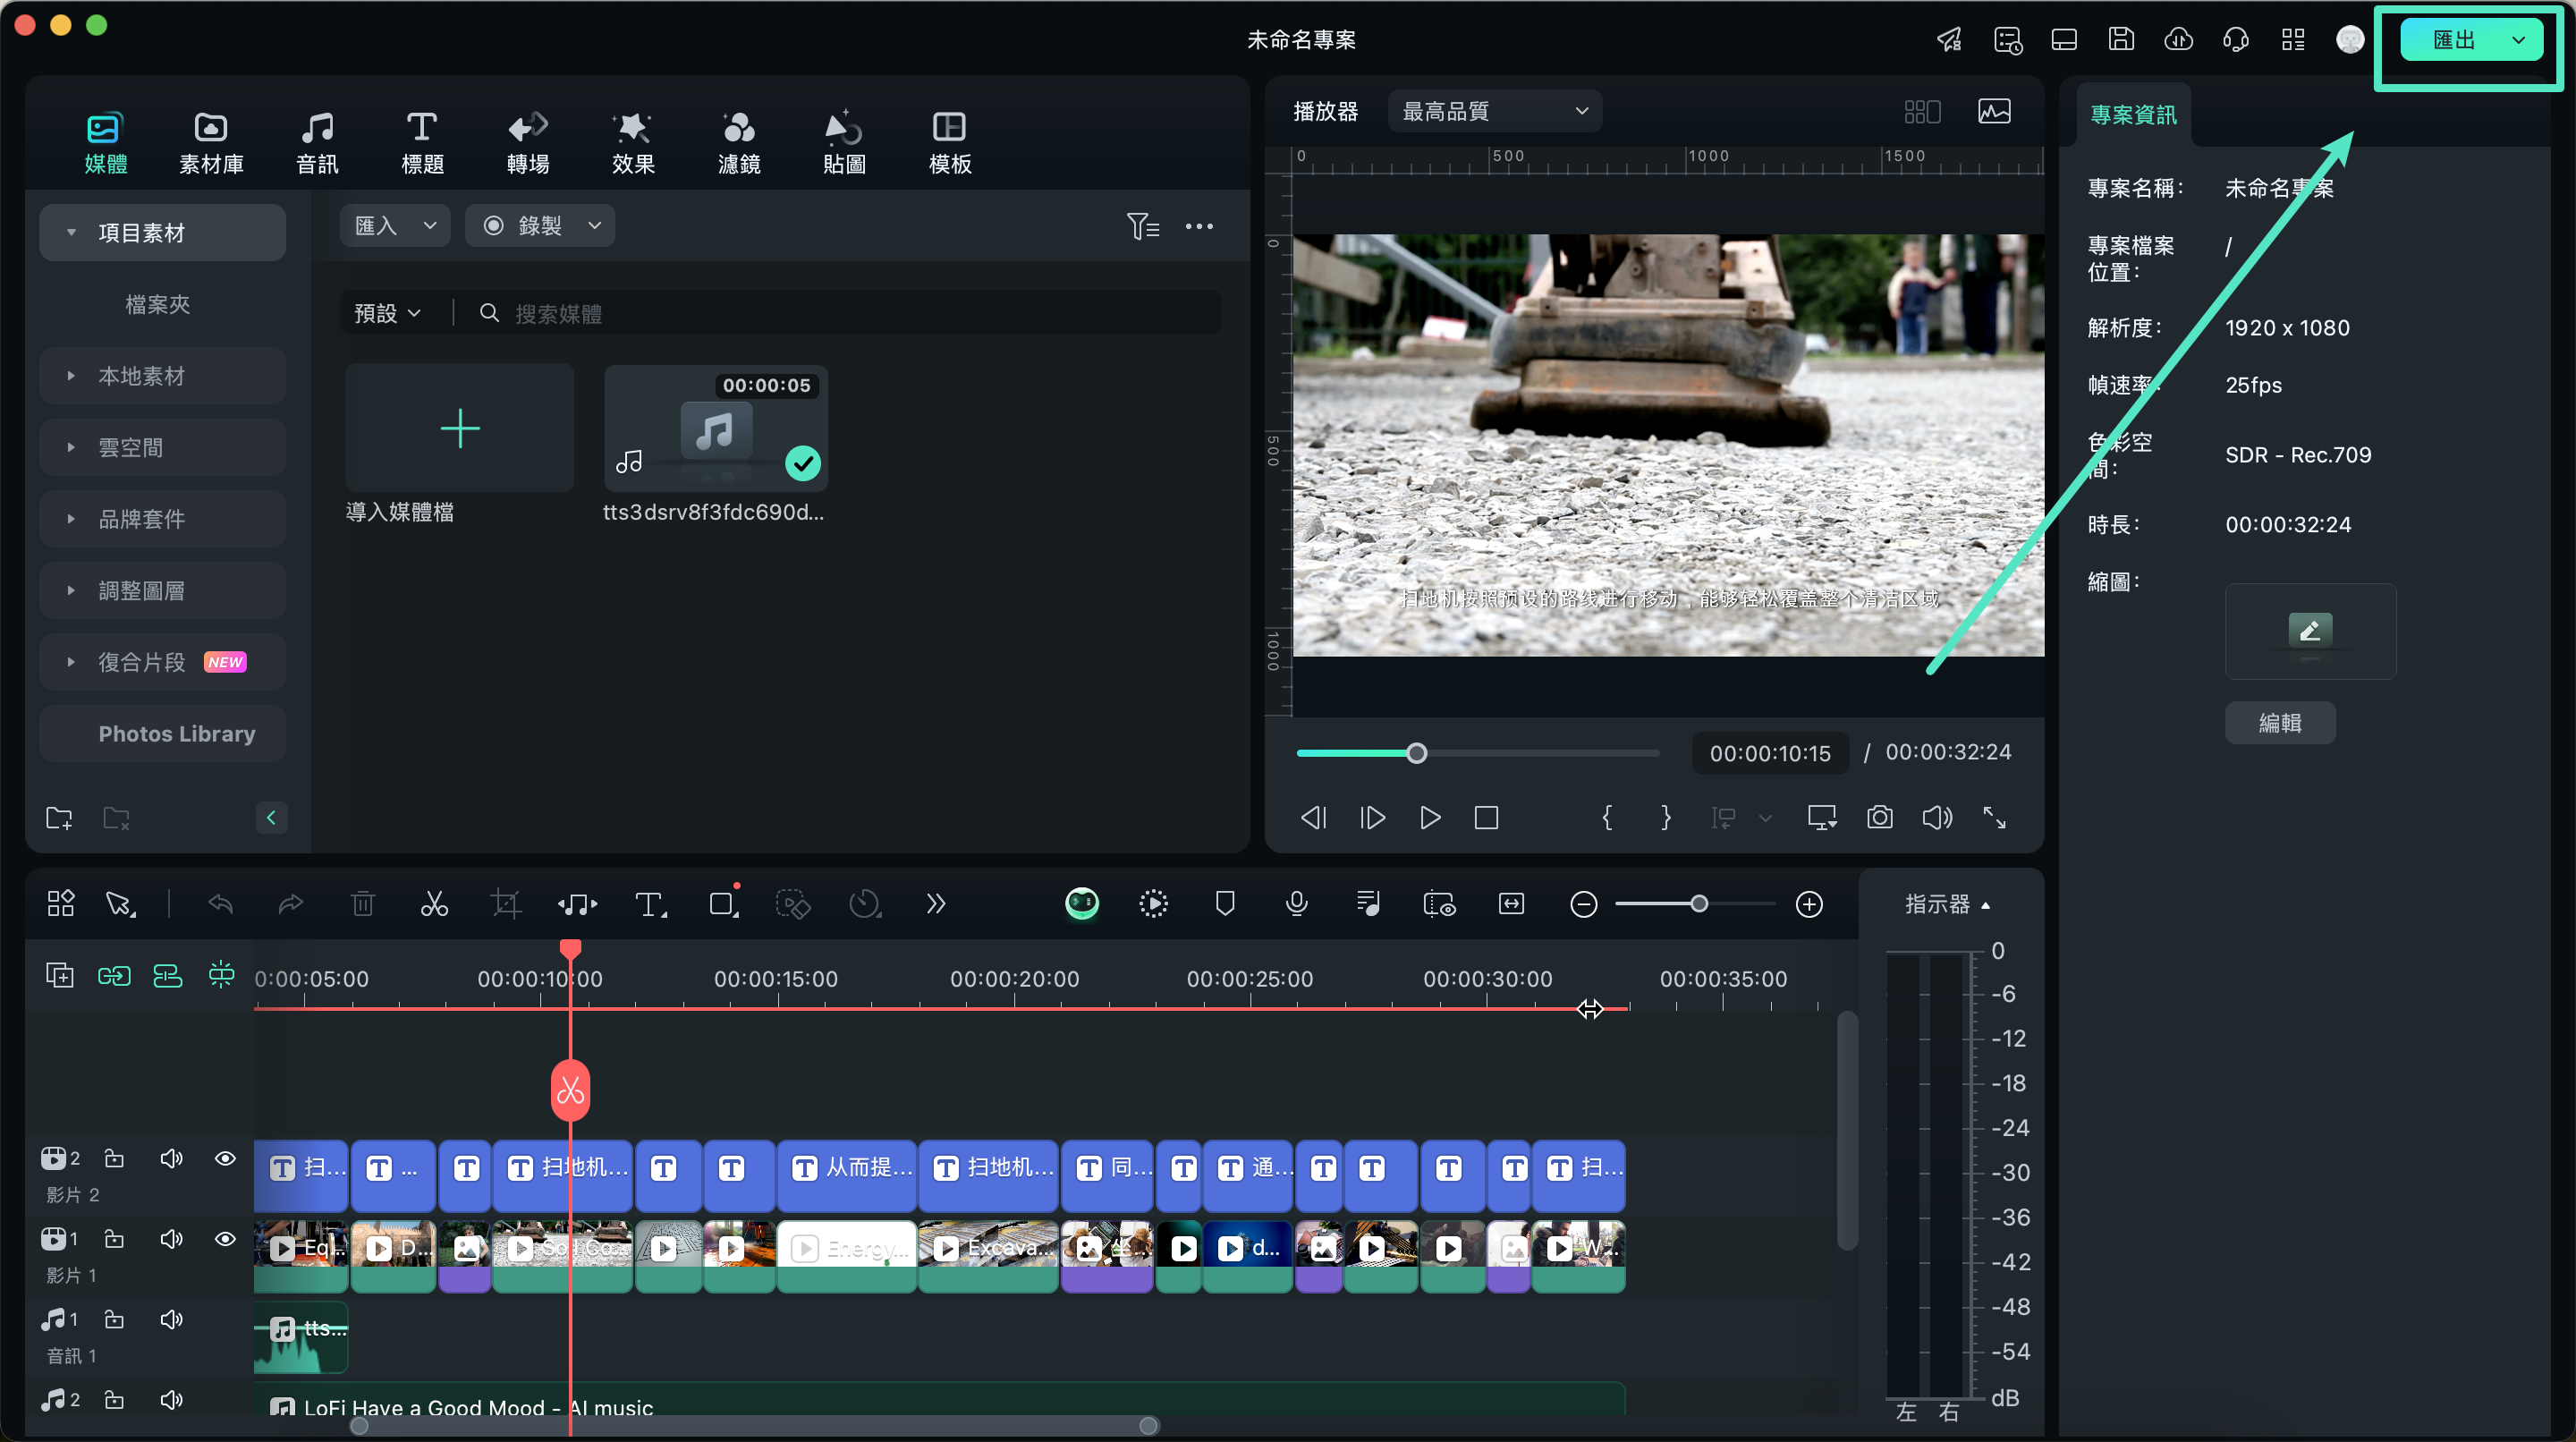Click the play button in the player

pyautogui.click(x=1430, y=817)
